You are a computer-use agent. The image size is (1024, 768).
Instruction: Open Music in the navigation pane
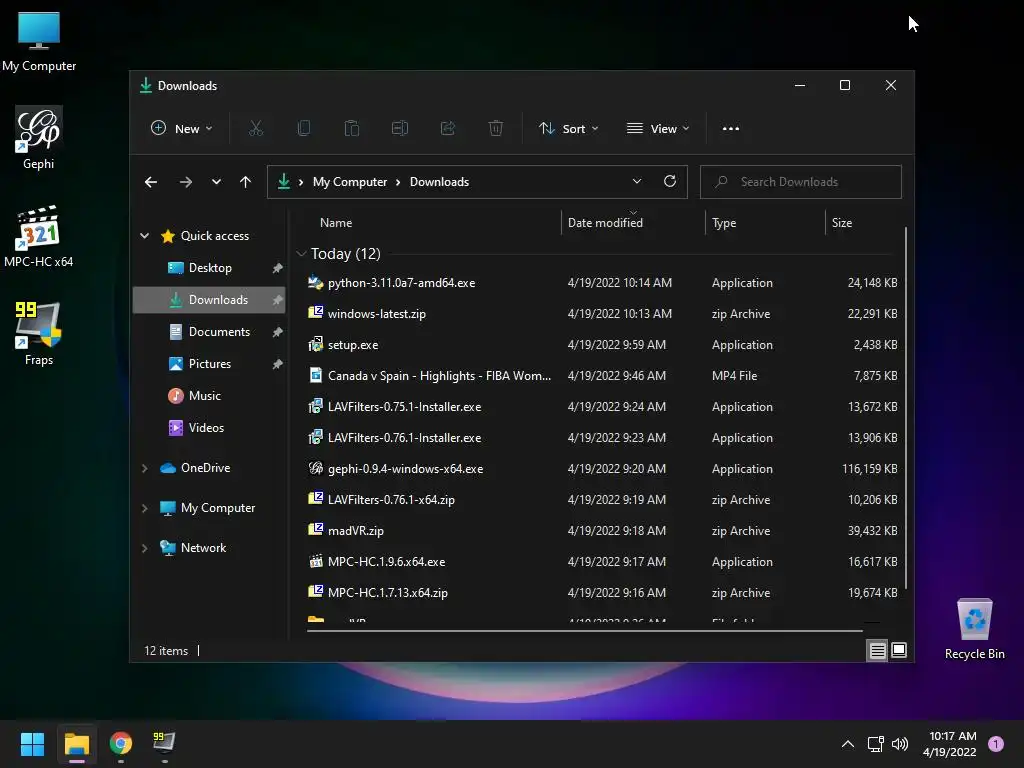coord(209,396)
